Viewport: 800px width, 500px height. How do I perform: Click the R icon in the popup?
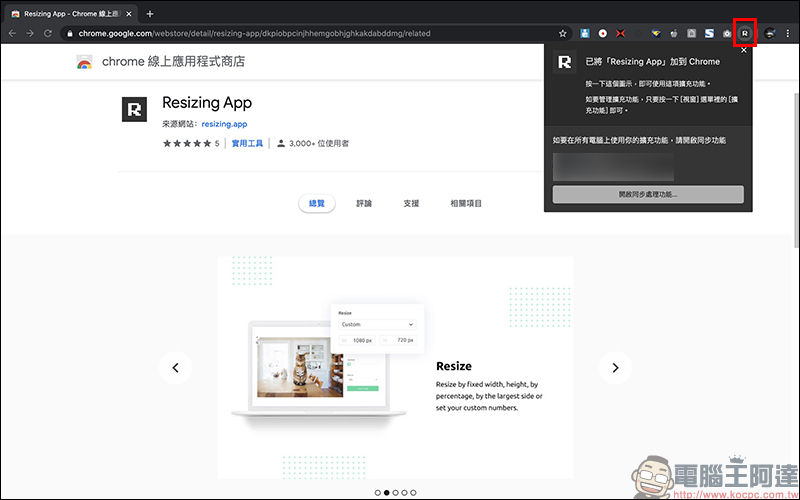click(x=565, y=62)
